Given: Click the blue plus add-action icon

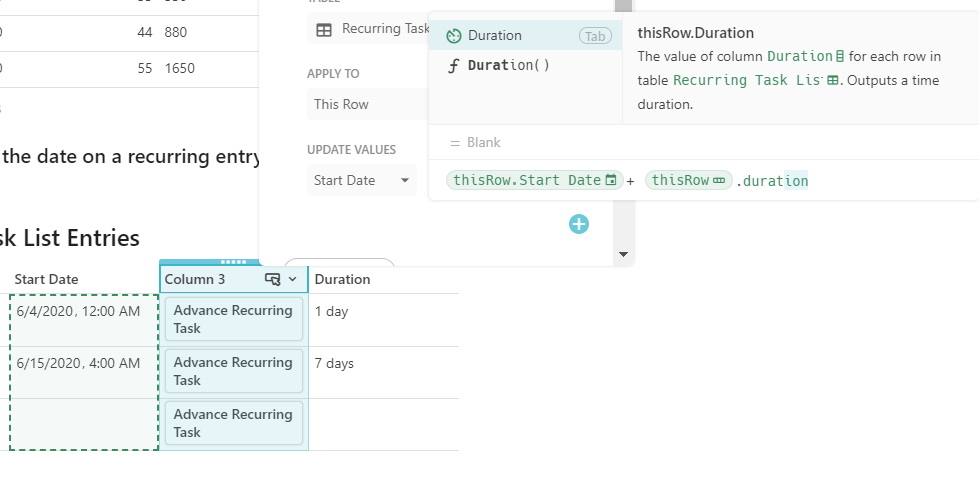Looking at the screenshot, I should pyautogui.click(x=579, y=224).
